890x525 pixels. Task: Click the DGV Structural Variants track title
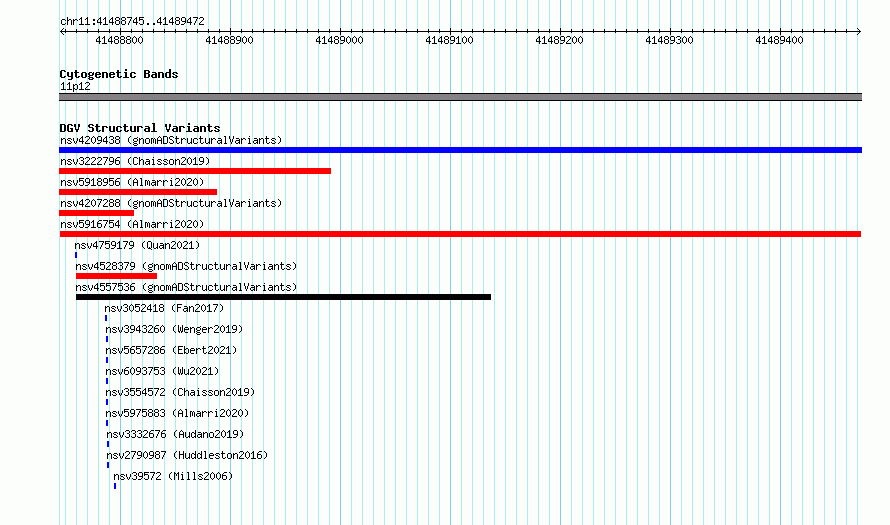coord(140,128)
